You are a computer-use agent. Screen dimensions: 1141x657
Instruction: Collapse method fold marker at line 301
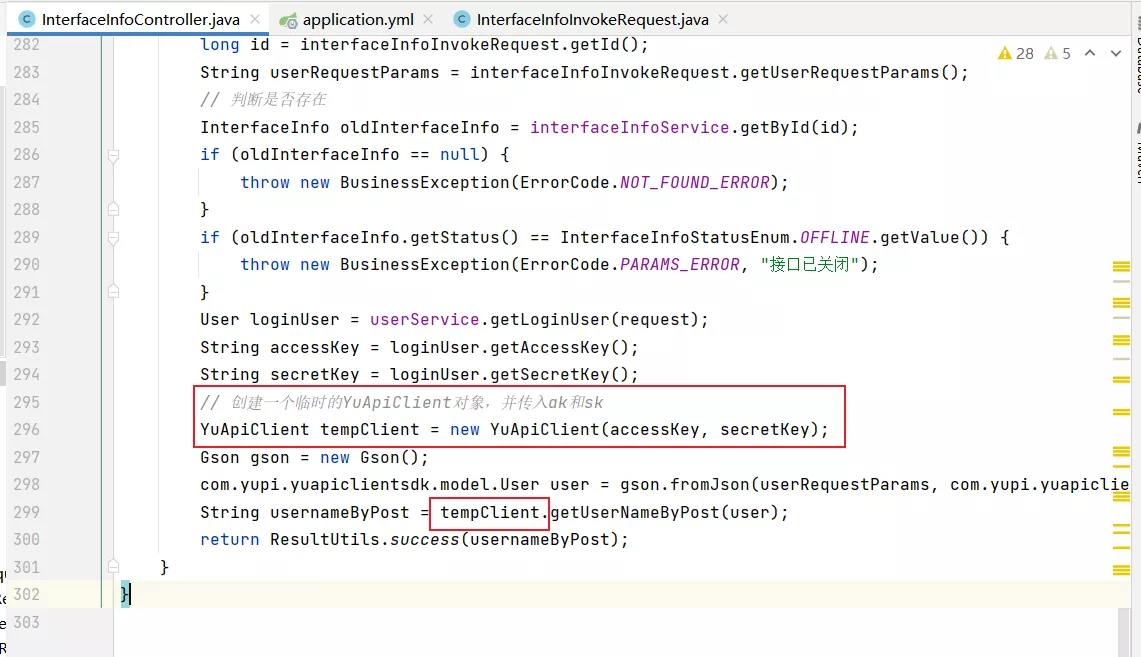(114, 566)
